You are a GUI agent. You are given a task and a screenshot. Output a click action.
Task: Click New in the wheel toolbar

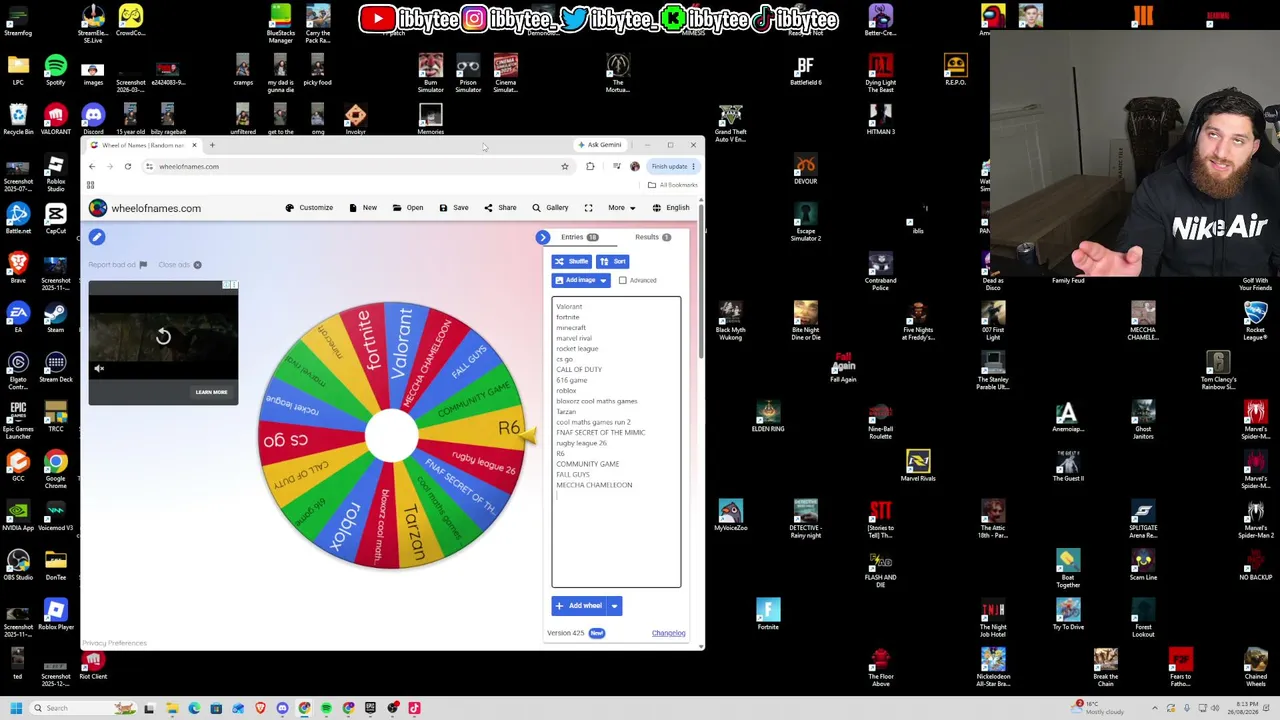tap(363, 208)
